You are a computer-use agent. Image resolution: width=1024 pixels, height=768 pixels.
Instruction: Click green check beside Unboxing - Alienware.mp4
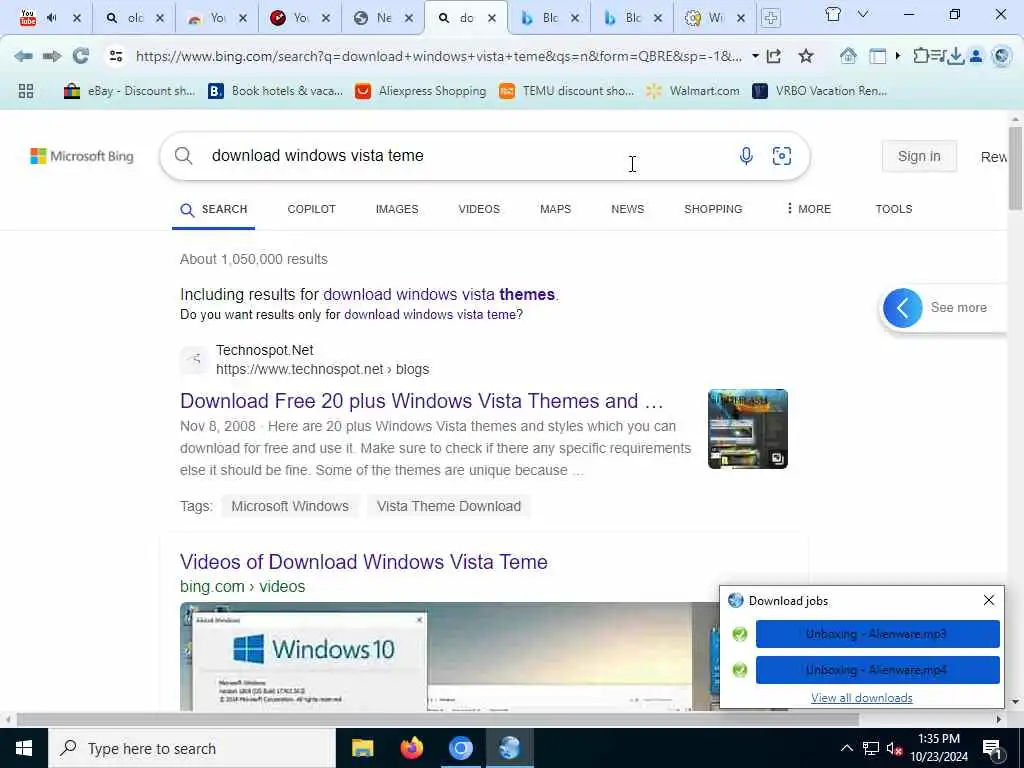[x=739, y=669]
